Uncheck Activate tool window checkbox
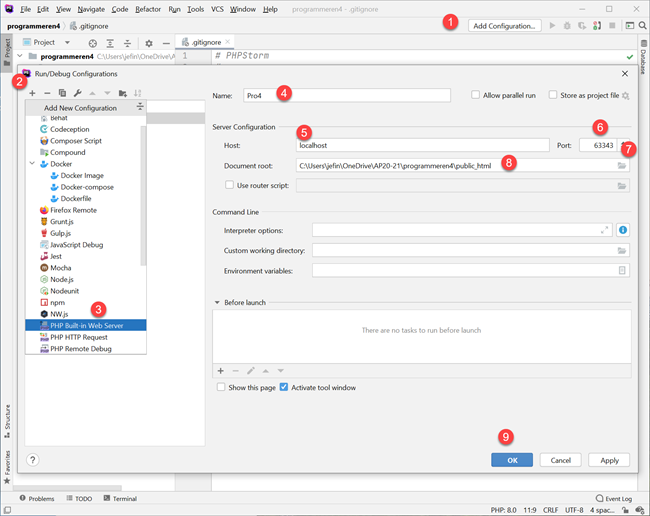Image resolution: width=650 pixels, height=516 pixels. tap(284, 387)
